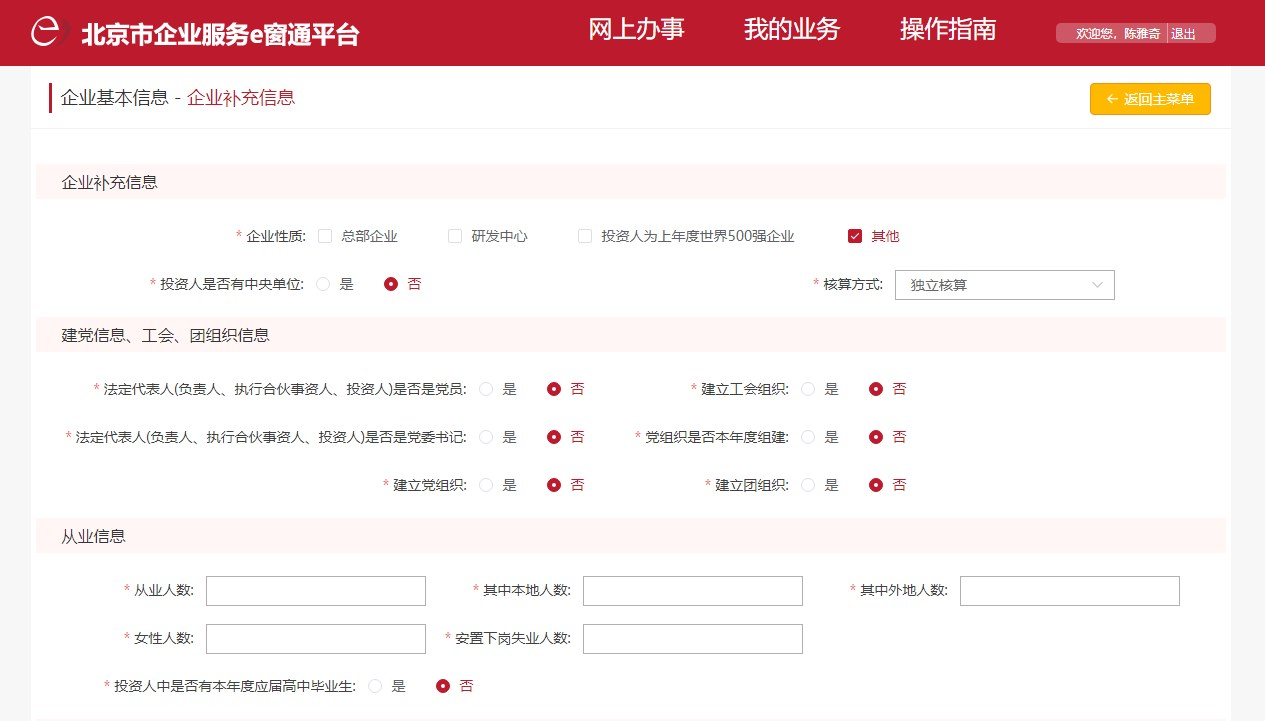Open the 我的业务 menu
The image size is (1265, 721).
click(x=791, y=30)
